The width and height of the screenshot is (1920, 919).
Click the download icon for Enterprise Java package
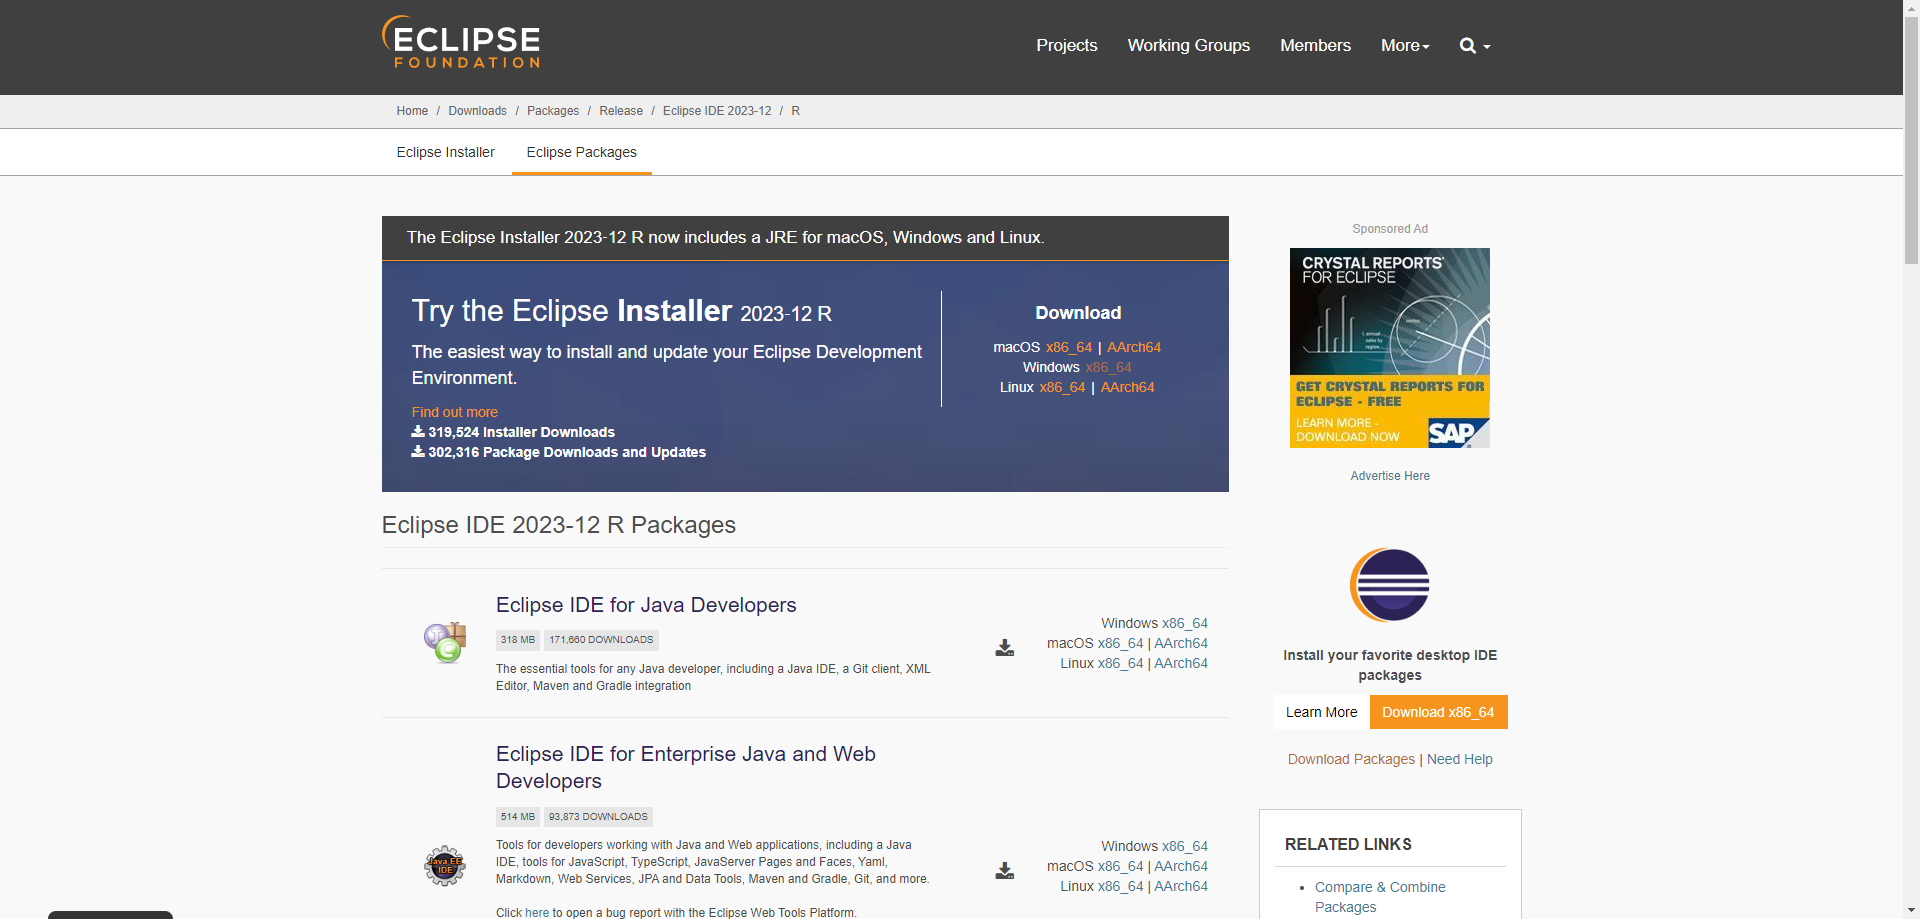(1005, 871)
